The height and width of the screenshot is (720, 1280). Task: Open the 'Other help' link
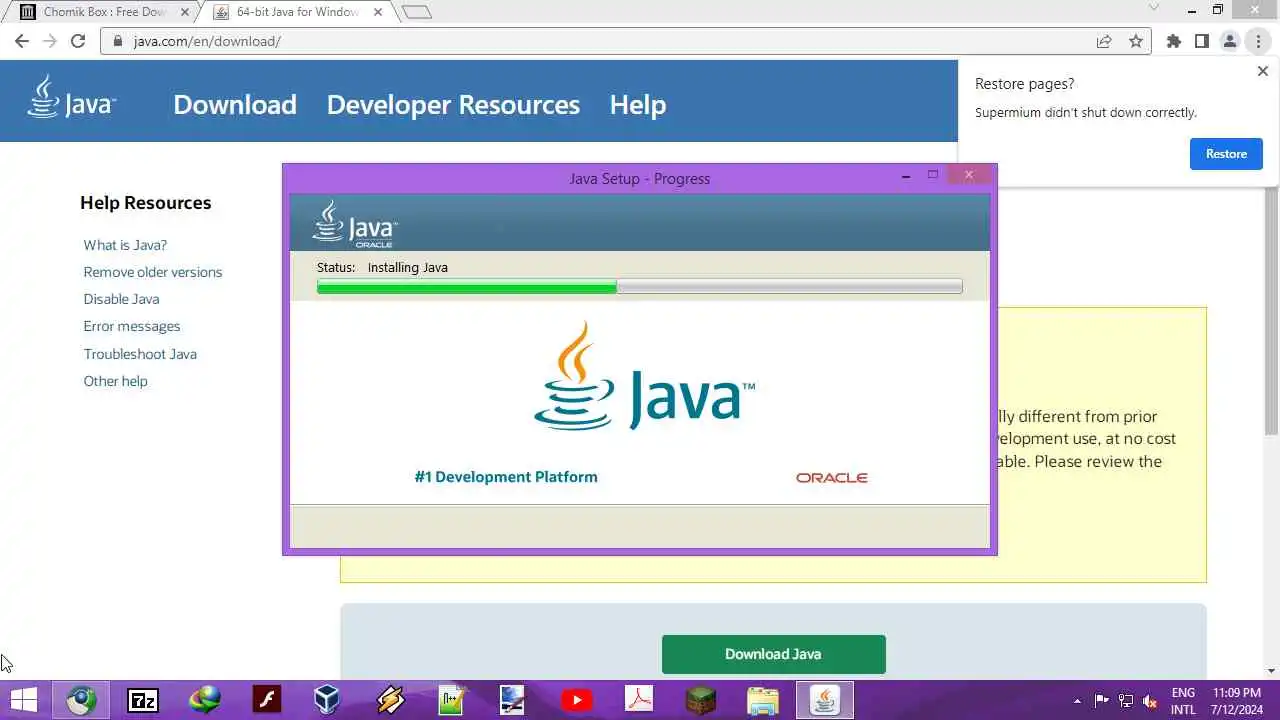click(x=115, y=381)
